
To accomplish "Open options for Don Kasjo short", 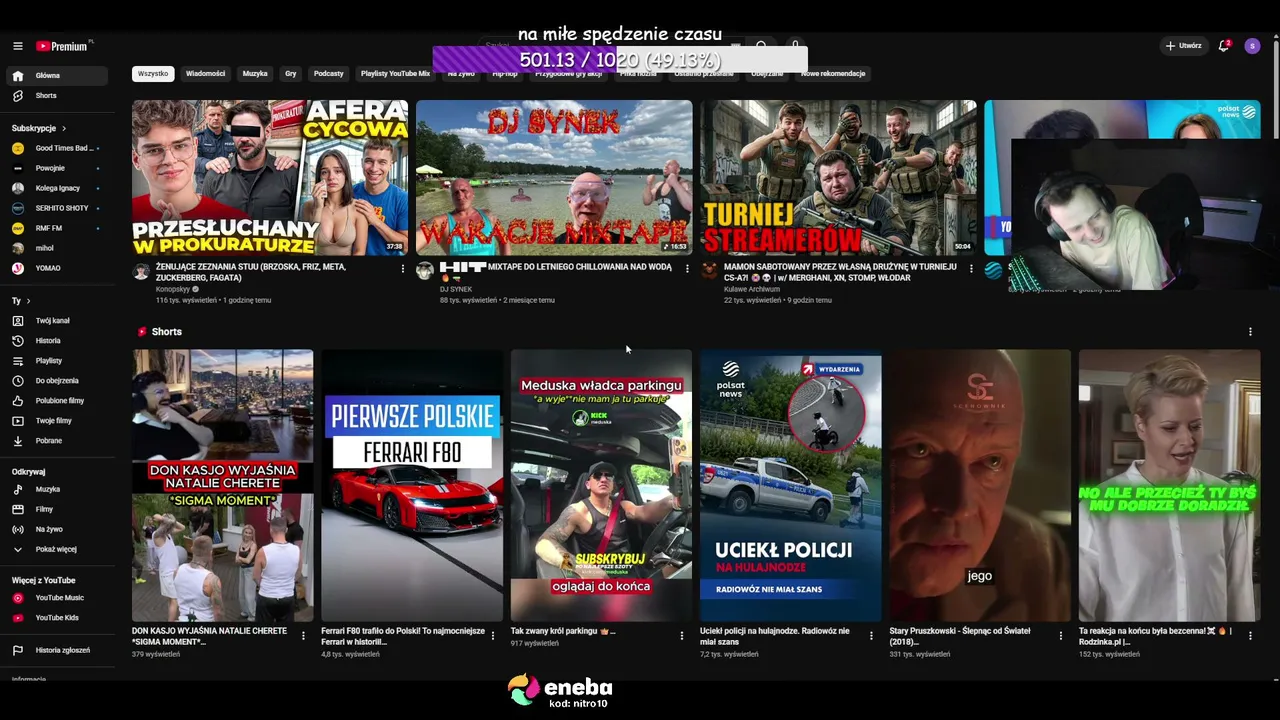I will pyautogui.click(x=303, y=636).
